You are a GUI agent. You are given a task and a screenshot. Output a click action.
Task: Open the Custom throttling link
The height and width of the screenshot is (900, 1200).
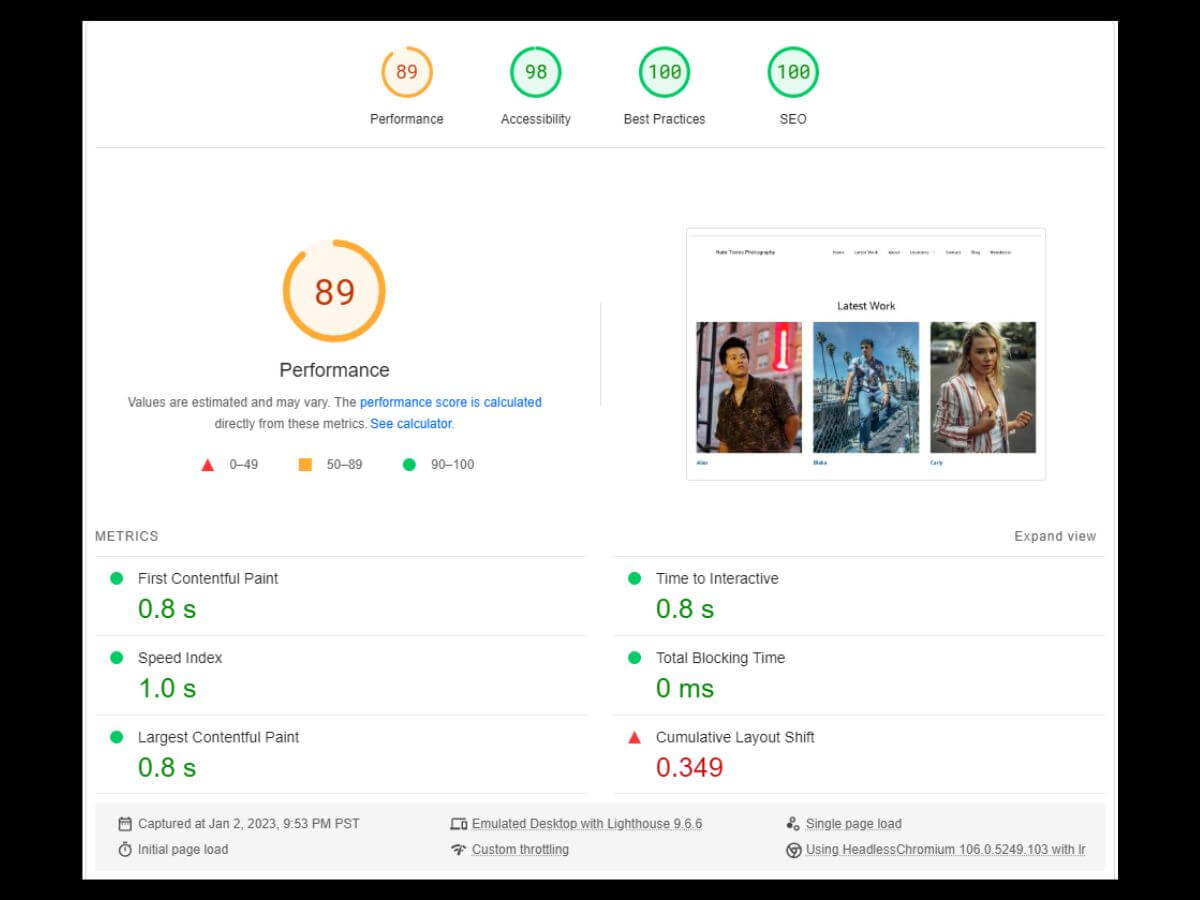520,850
